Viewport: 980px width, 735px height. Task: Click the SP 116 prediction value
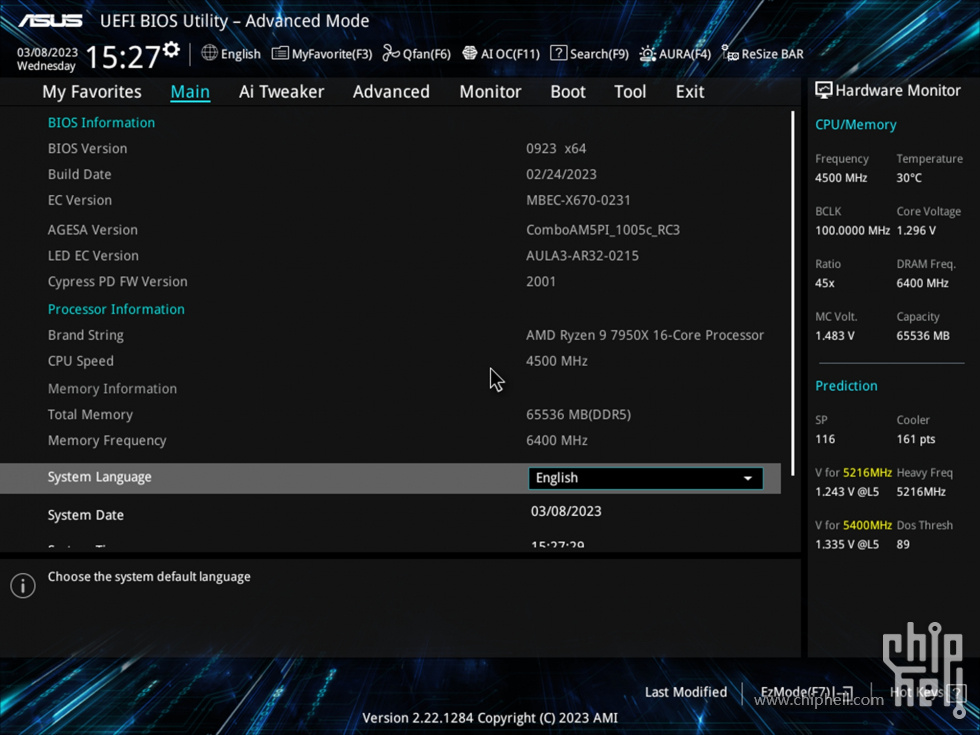pos(825,439)
